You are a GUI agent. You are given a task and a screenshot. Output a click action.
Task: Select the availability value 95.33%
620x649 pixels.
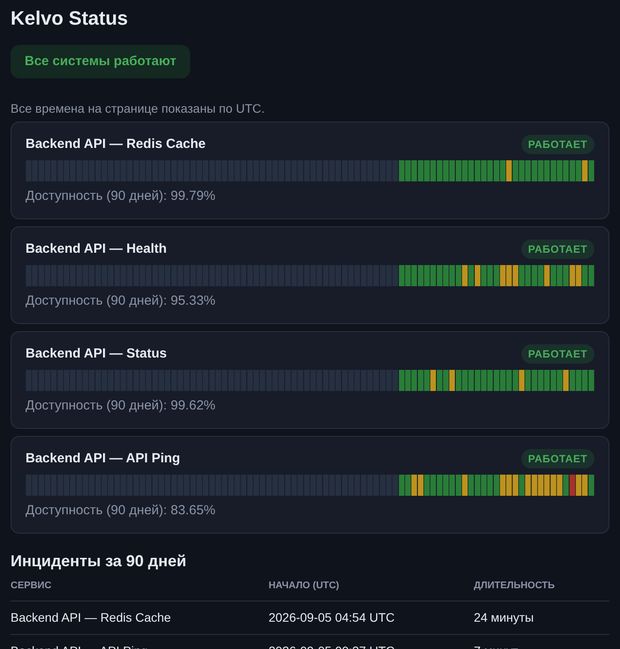click(193, 300)
